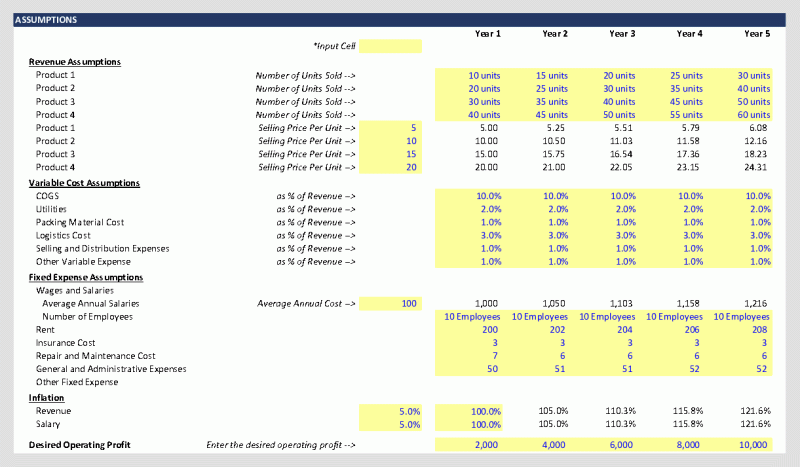Select the Salary inflation rate input cell
Screen dimensions: 800x467
coord(390,423)
